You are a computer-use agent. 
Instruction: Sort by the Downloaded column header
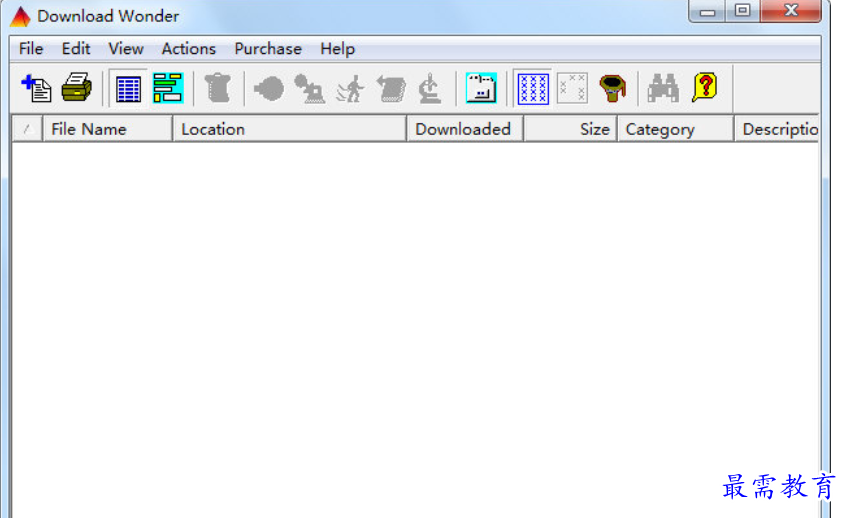pyautogui.click(x=465, y=129)
